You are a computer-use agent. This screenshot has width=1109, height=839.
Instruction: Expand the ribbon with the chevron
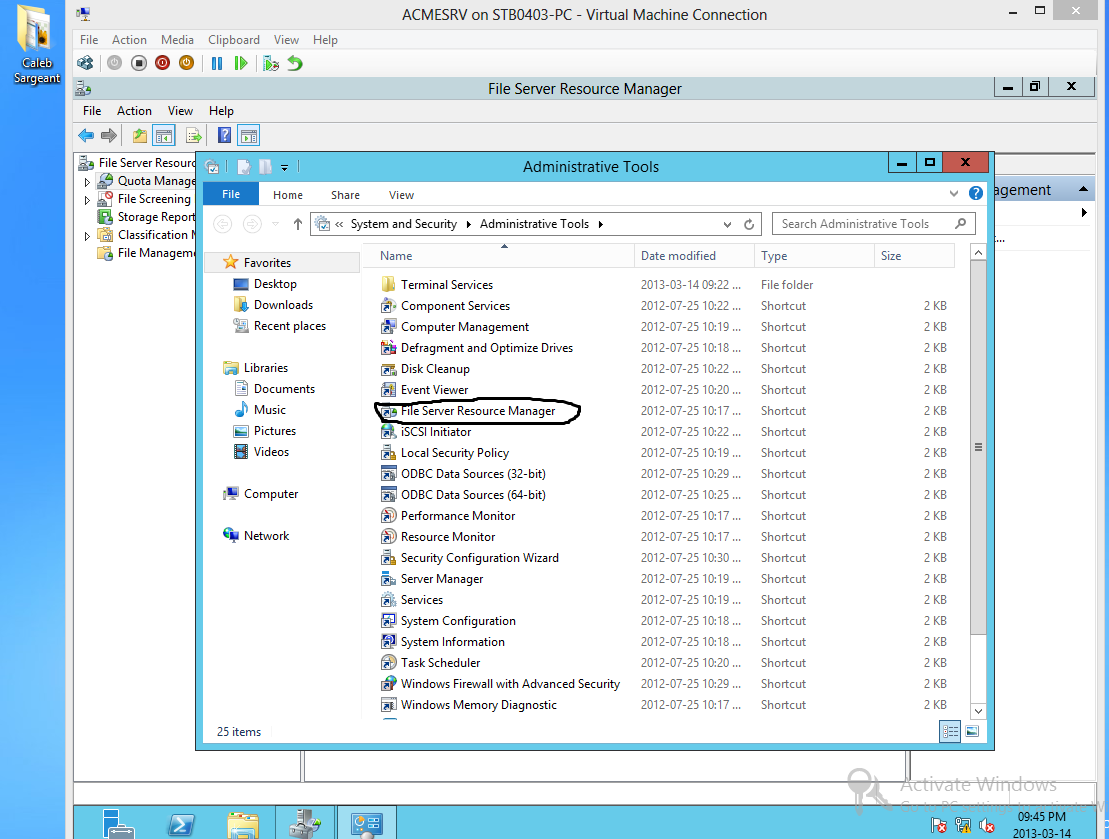tap(953, 193)
